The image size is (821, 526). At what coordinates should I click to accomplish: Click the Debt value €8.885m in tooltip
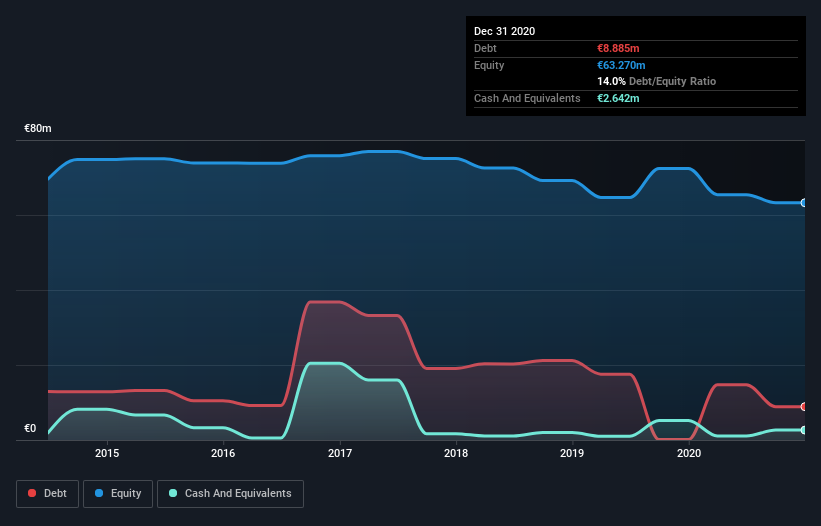[618, 48]
